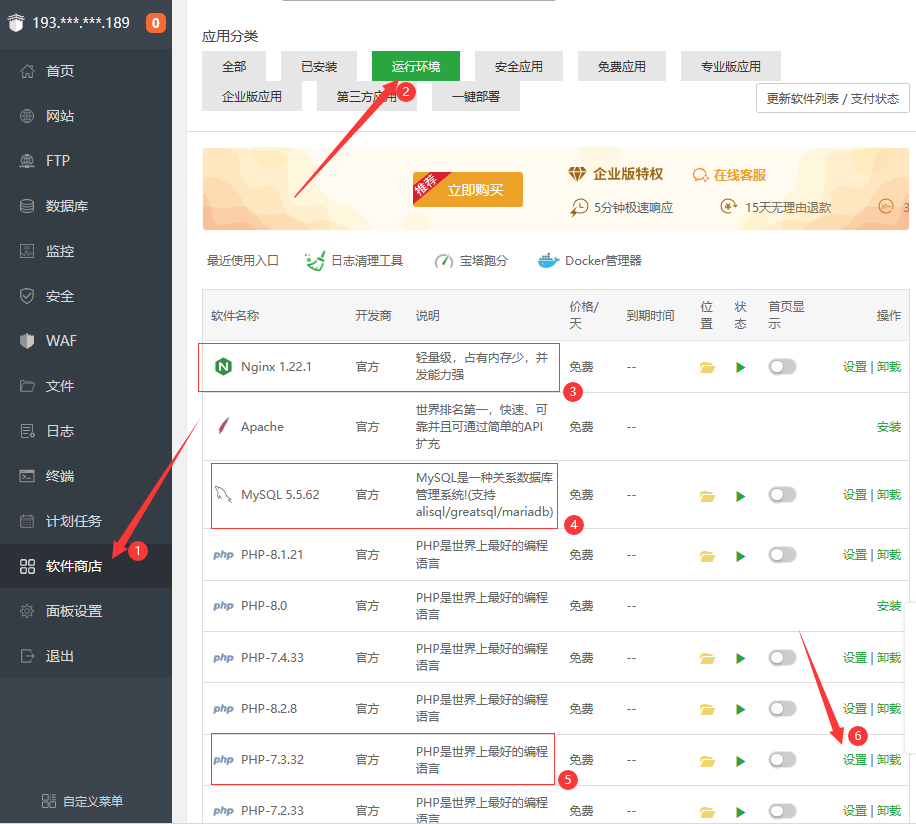Click the orange notification badge showing 0

155,23
